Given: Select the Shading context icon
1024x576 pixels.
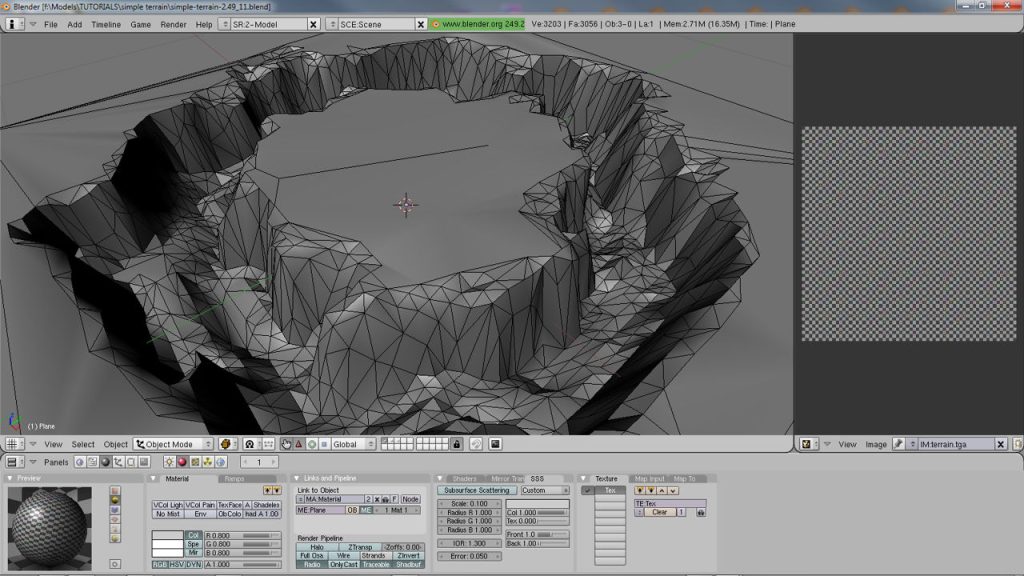Looking at the screenshot, I should 104,461.
